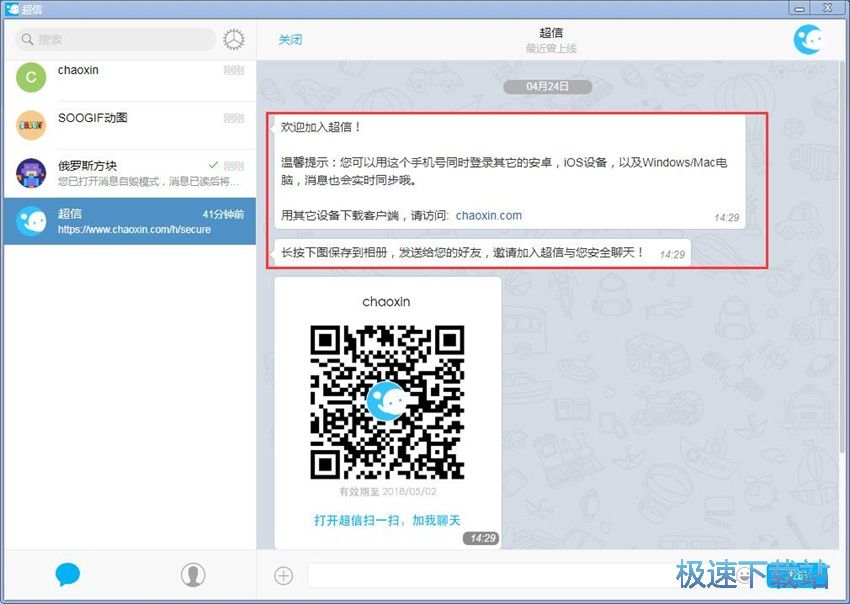Click the 长按下图保存到相册 message
This screenshot has height=604, width=850.
[x=482, y=253]
